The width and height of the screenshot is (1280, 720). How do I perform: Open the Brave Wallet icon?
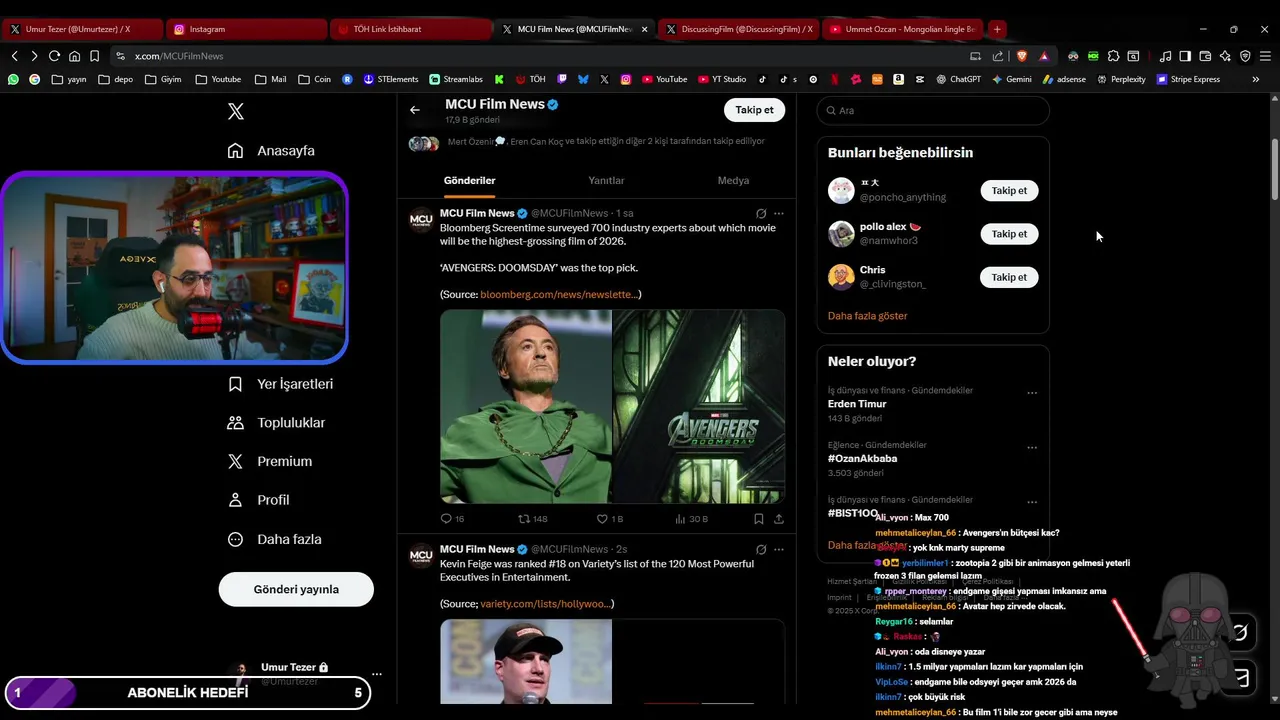coord(1205,56)
